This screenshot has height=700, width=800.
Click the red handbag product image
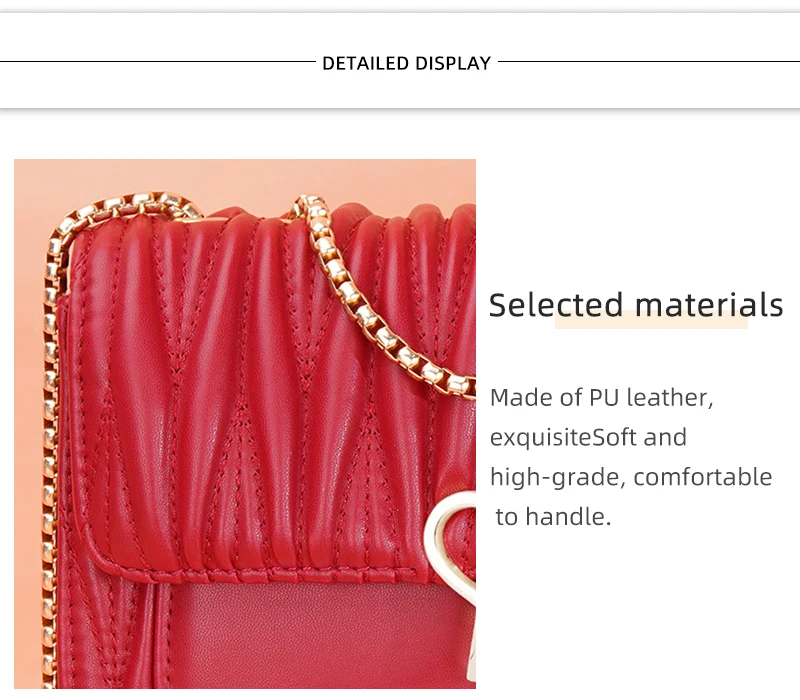[x=245, y=424]
